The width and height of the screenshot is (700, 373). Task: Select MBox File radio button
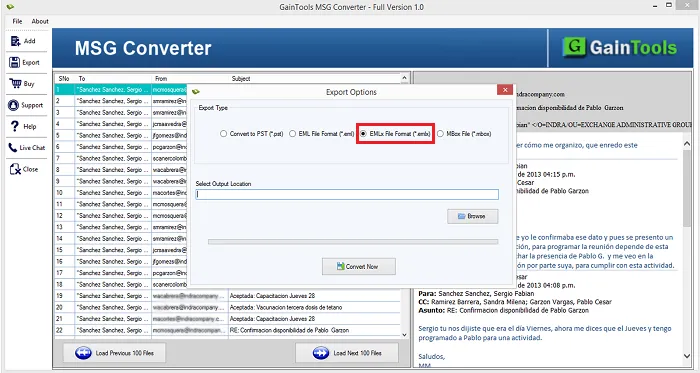[x=440, y=133]
